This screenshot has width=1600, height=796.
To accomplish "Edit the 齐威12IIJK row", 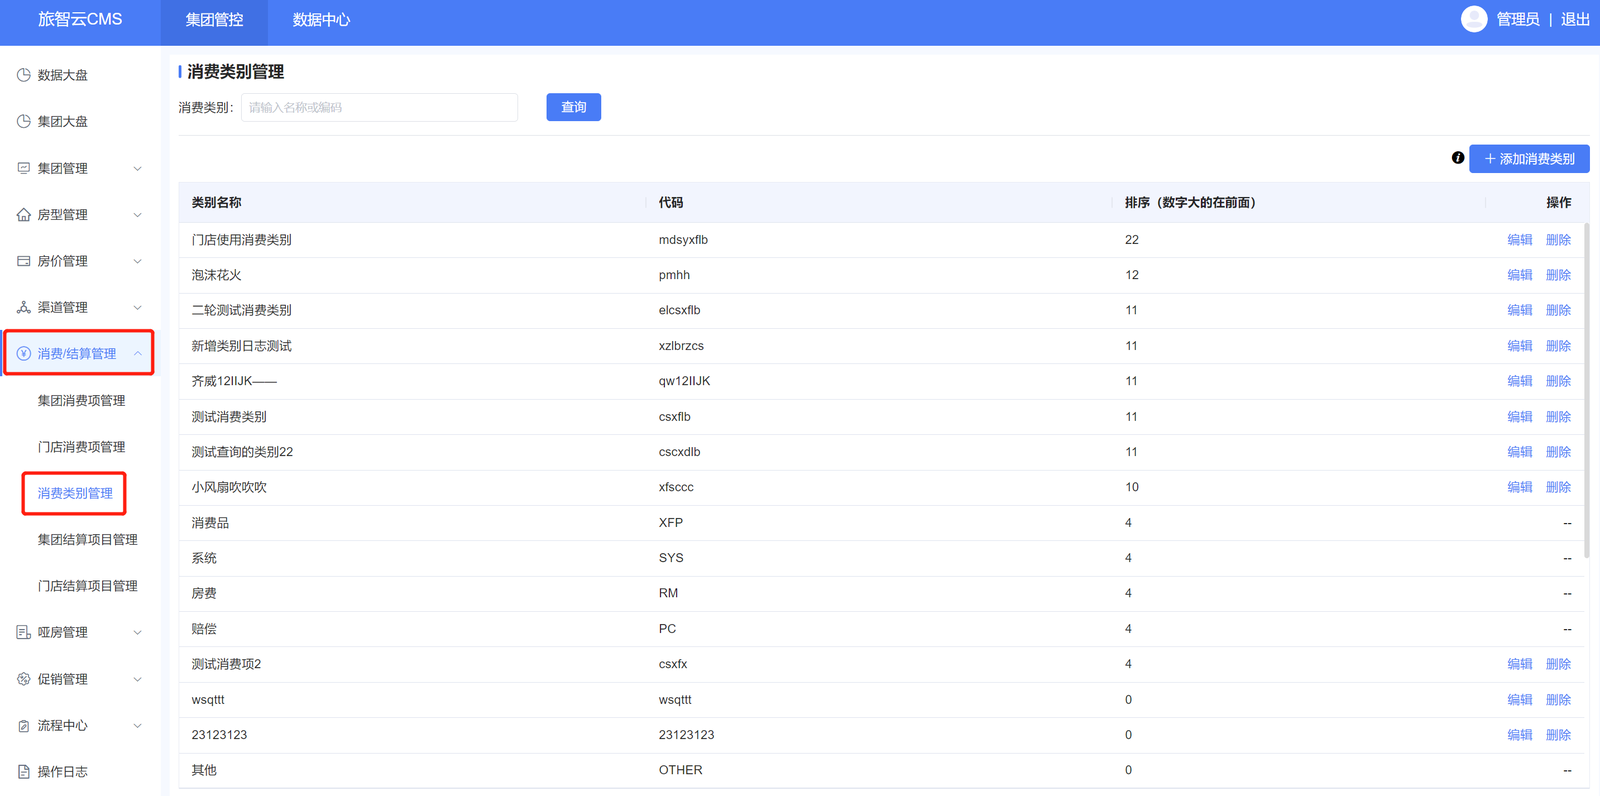I will click(x=1520, y=381).
